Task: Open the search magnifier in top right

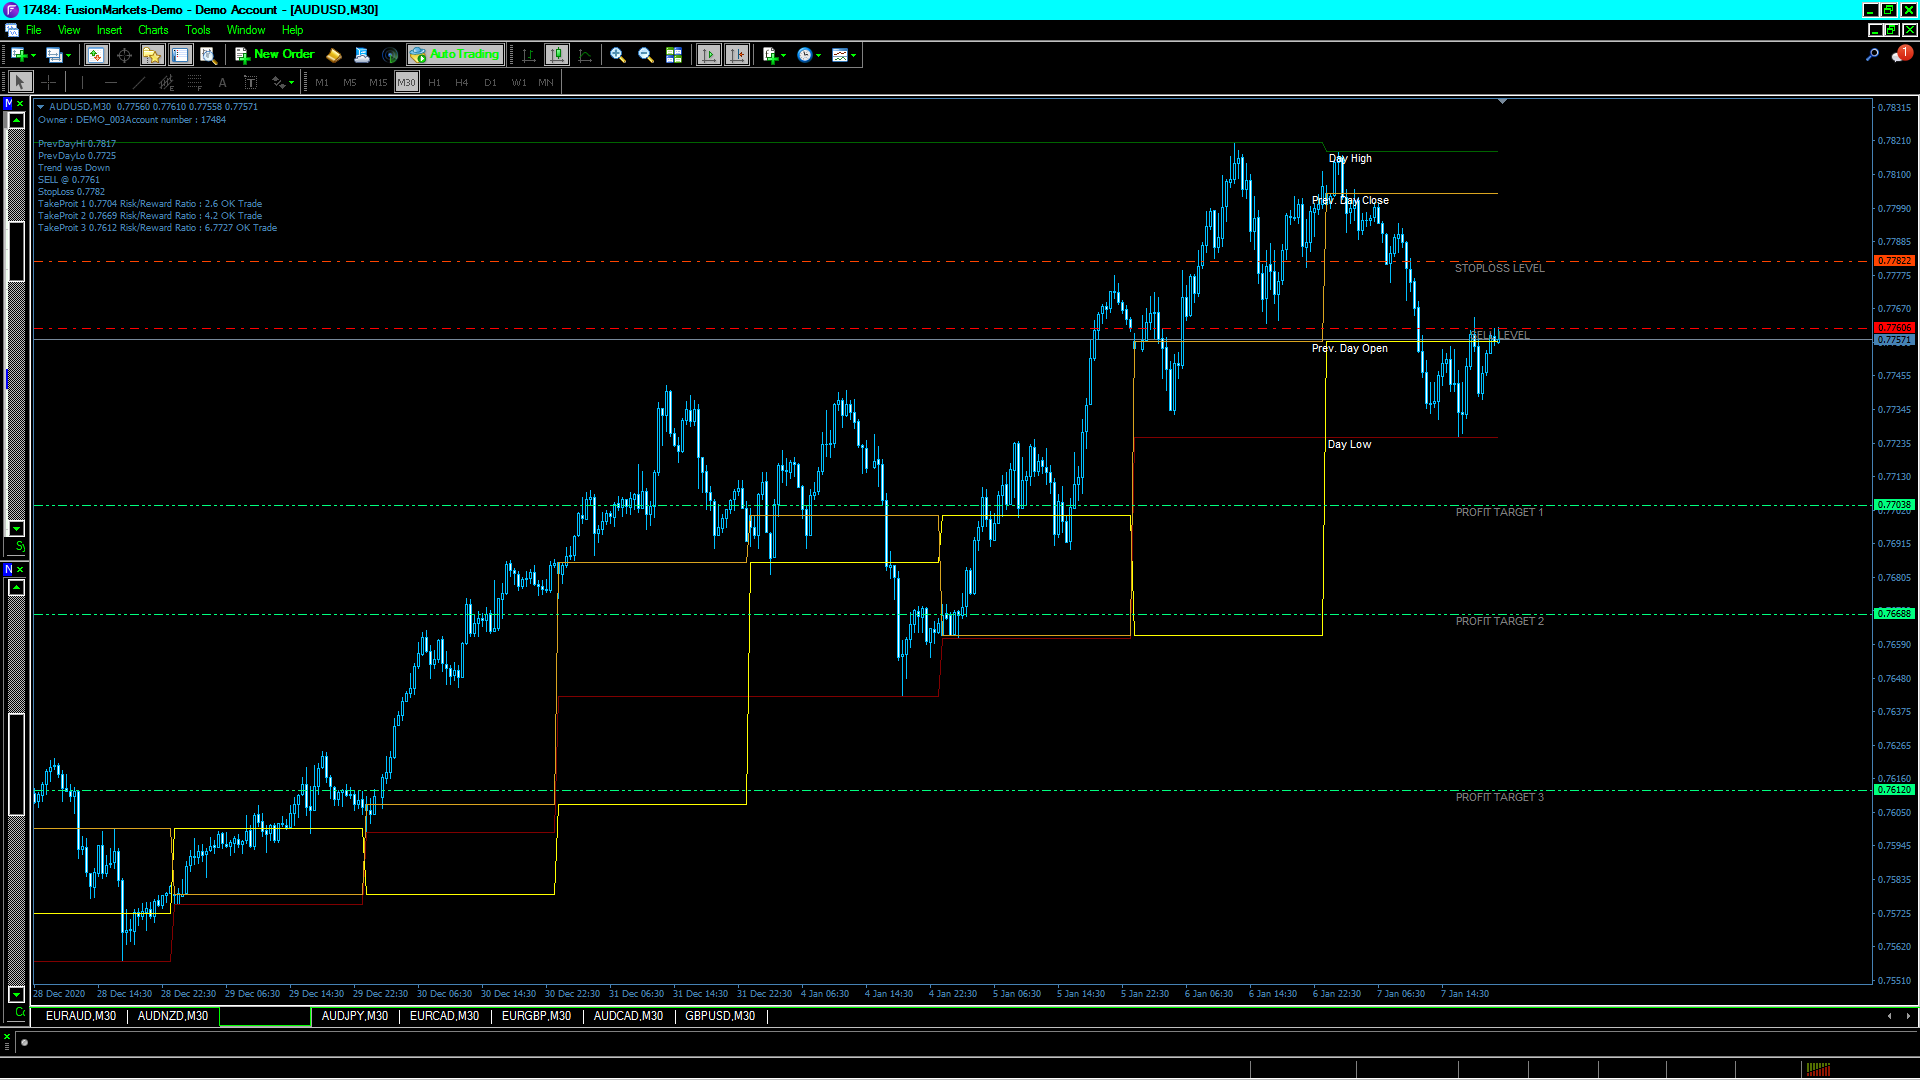Action: 1872,55
